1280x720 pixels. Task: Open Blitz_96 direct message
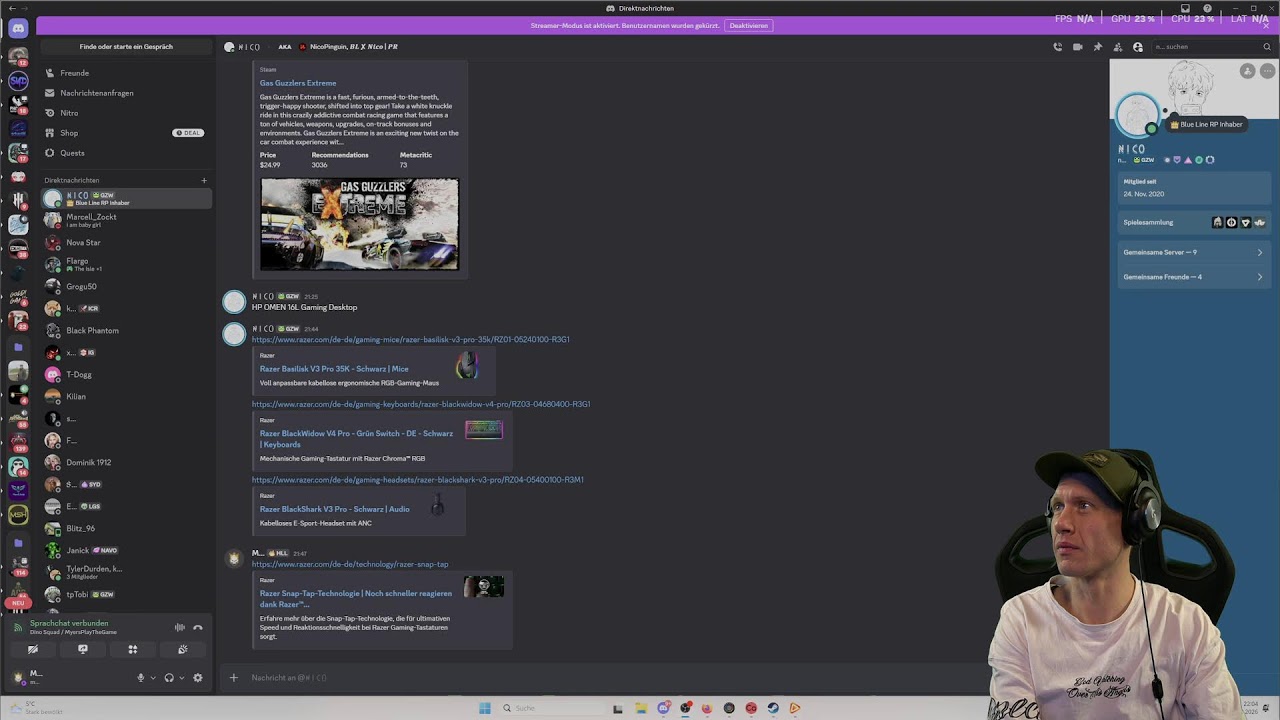tap(126, 528)
